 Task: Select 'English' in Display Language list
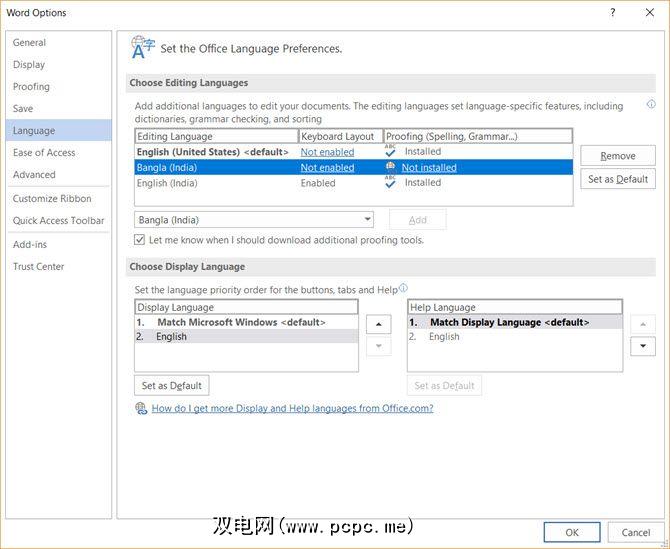pyautogui.click(x=247, y=336)
